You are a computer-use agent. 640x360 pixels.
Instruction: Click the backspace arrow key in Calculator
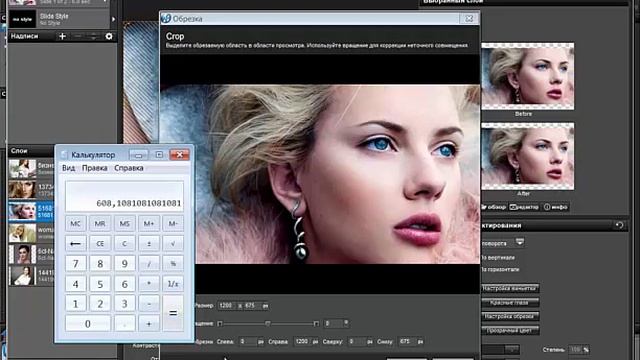[x=76, y=244]
